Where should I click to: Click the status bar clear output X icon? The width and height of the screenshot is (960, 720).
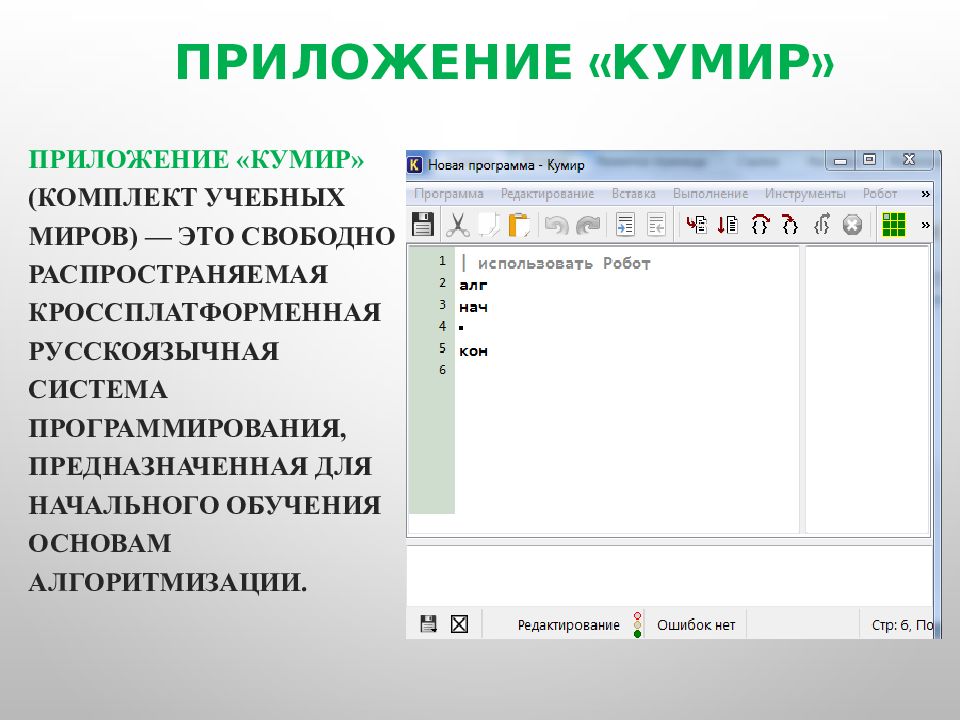[459, 624]
